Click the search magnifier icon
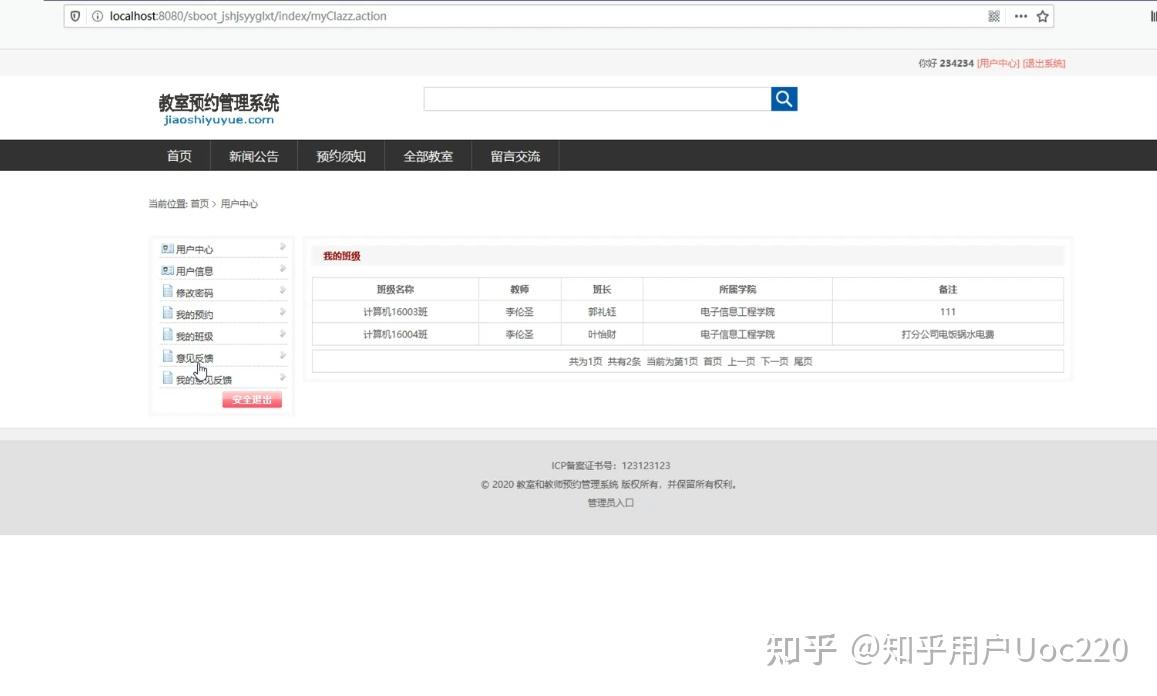 point(783,98)
